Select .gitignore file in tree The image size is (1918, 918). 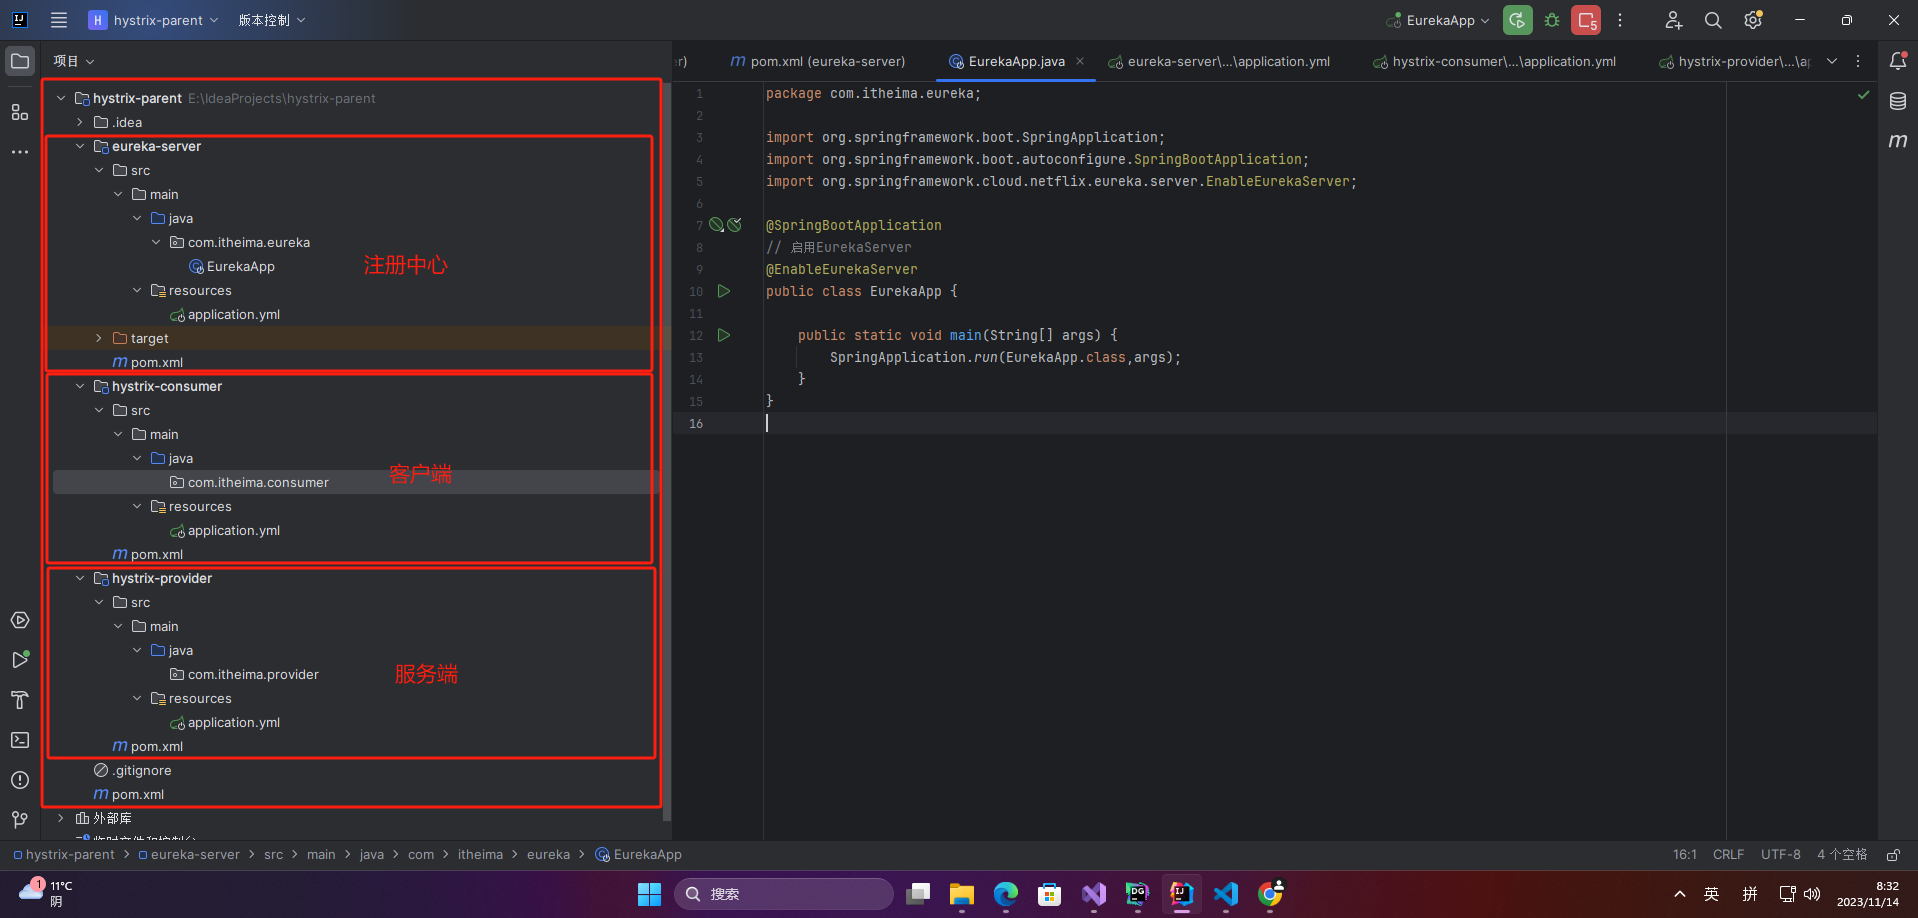coord(133,770)
